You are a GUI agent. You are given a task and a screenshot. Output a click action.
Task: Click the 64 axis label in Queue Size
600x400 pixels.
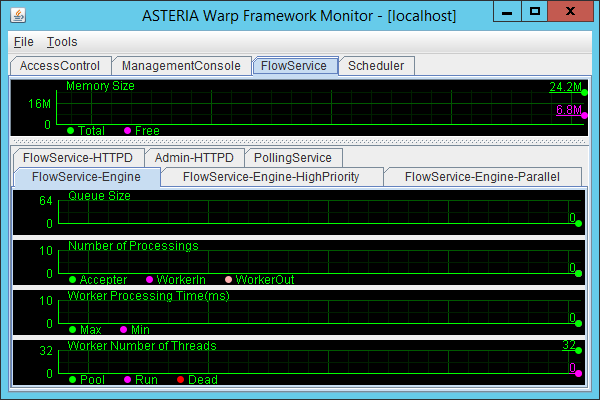tap(46, 201)
